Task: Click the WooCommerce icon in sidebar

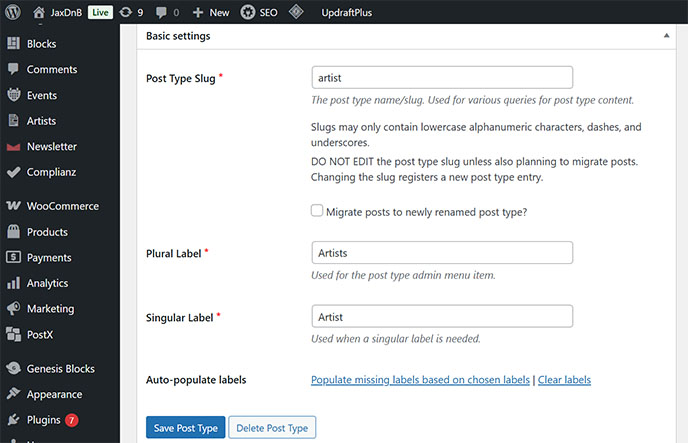Action: (14, 206)
